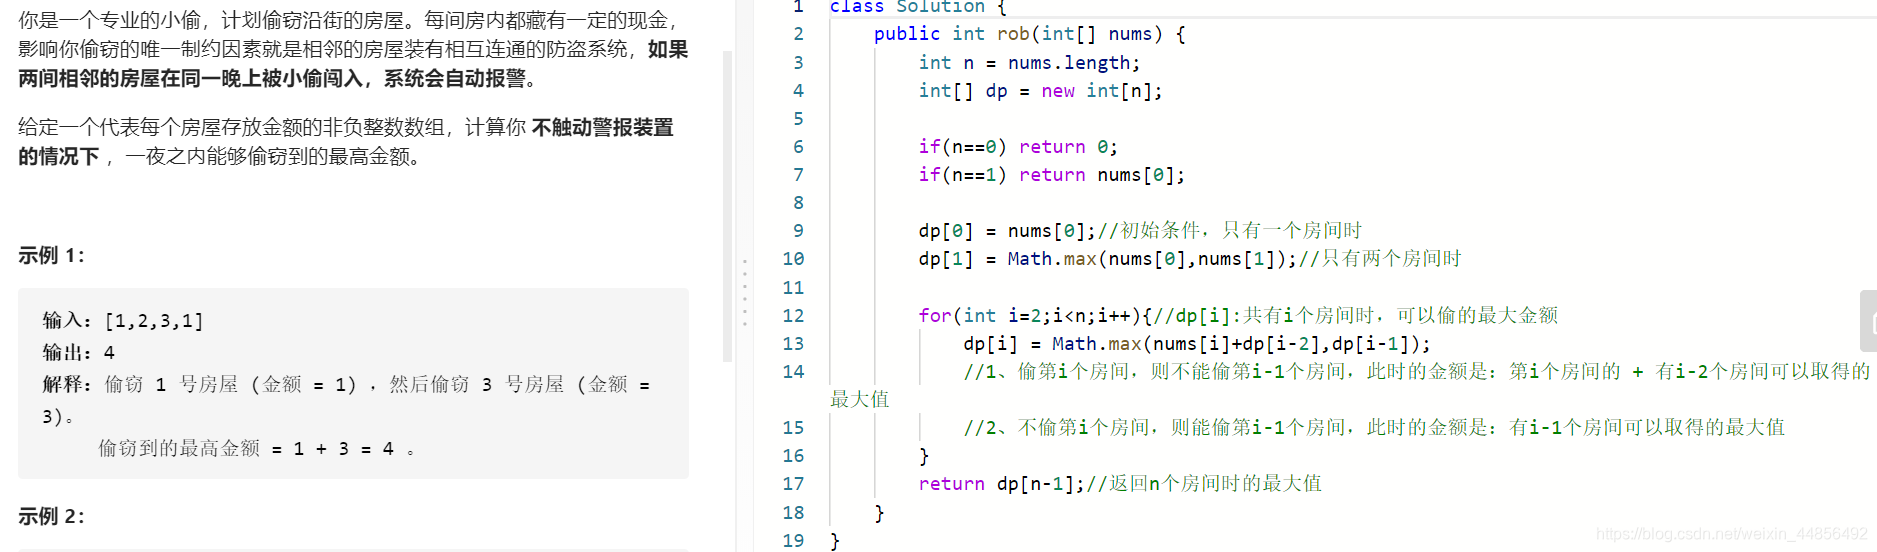1877x552 pixels.
Task: Click the comment starting '//2、不偷第i个房间'
Action: pos(1374,428)
